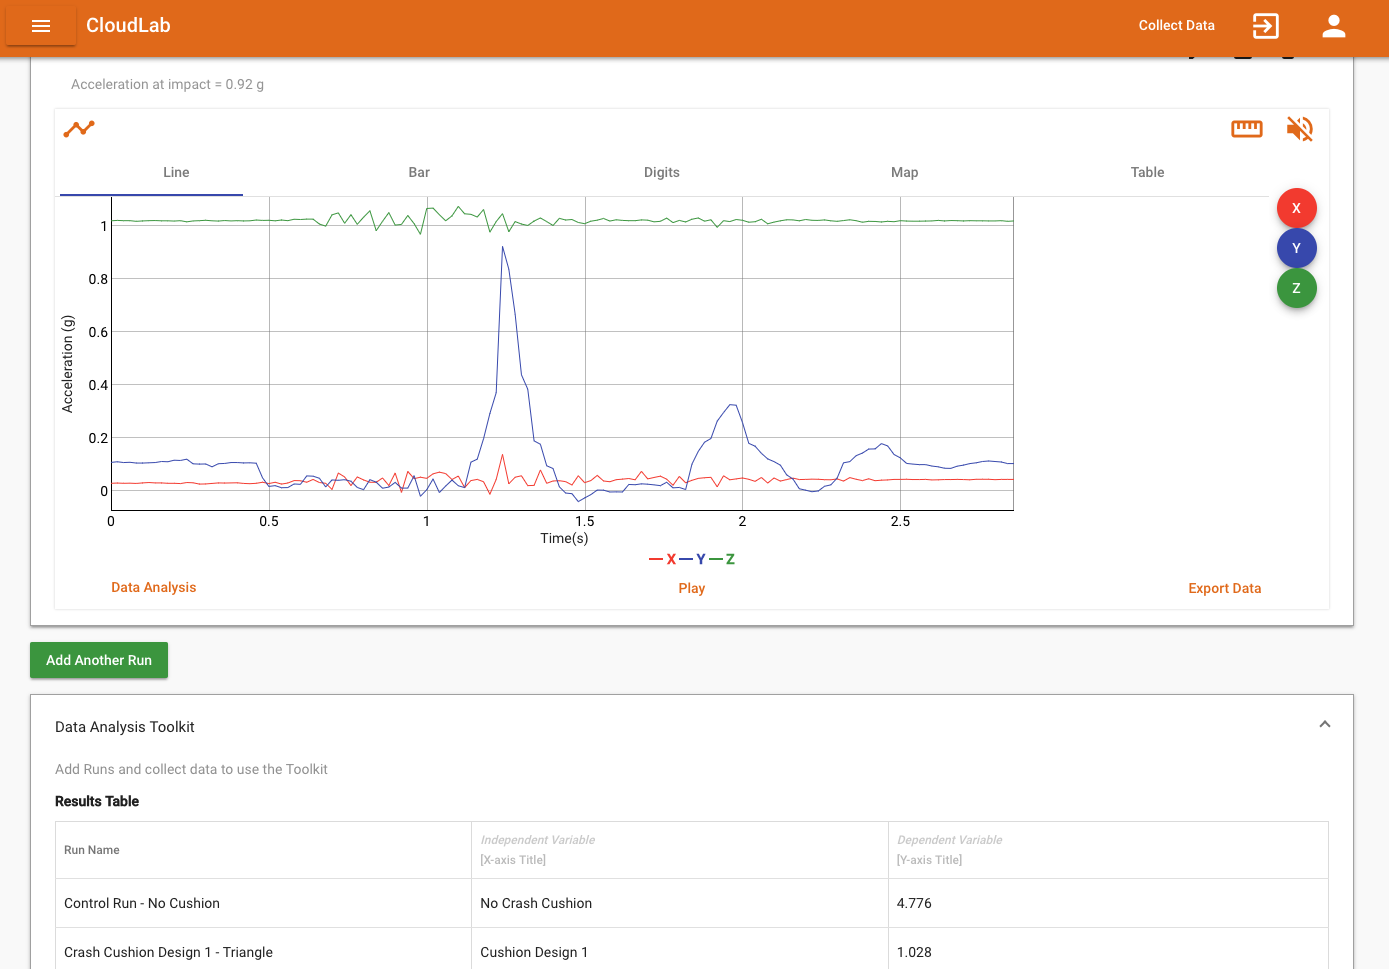
Task: Click the sign-out arrow icon in header
Action: 1265,26
